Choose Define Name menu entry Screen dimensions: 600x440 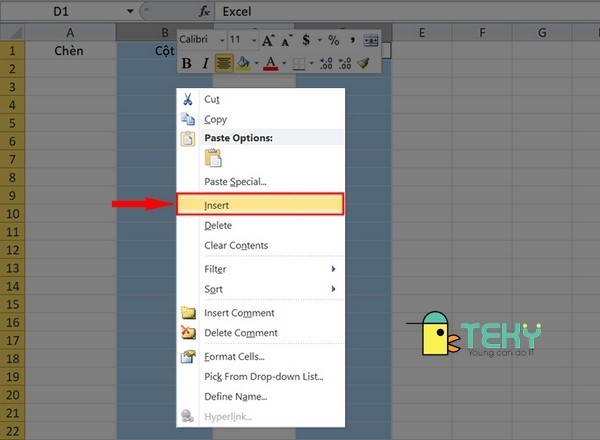click(x=261, y=396)
